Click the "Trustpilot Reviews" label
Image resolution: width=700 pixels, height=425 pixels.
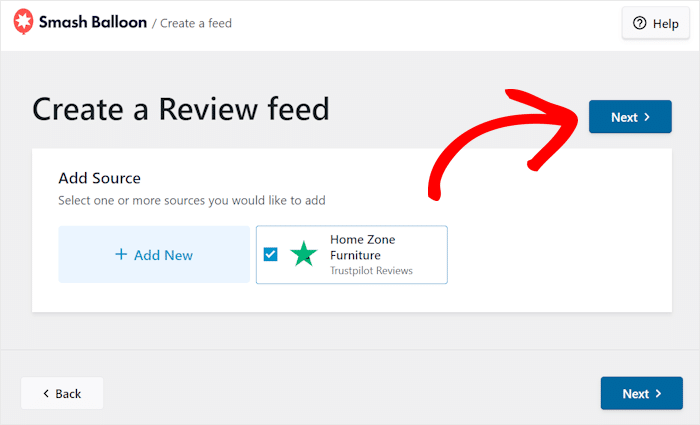tap(371, 271)
